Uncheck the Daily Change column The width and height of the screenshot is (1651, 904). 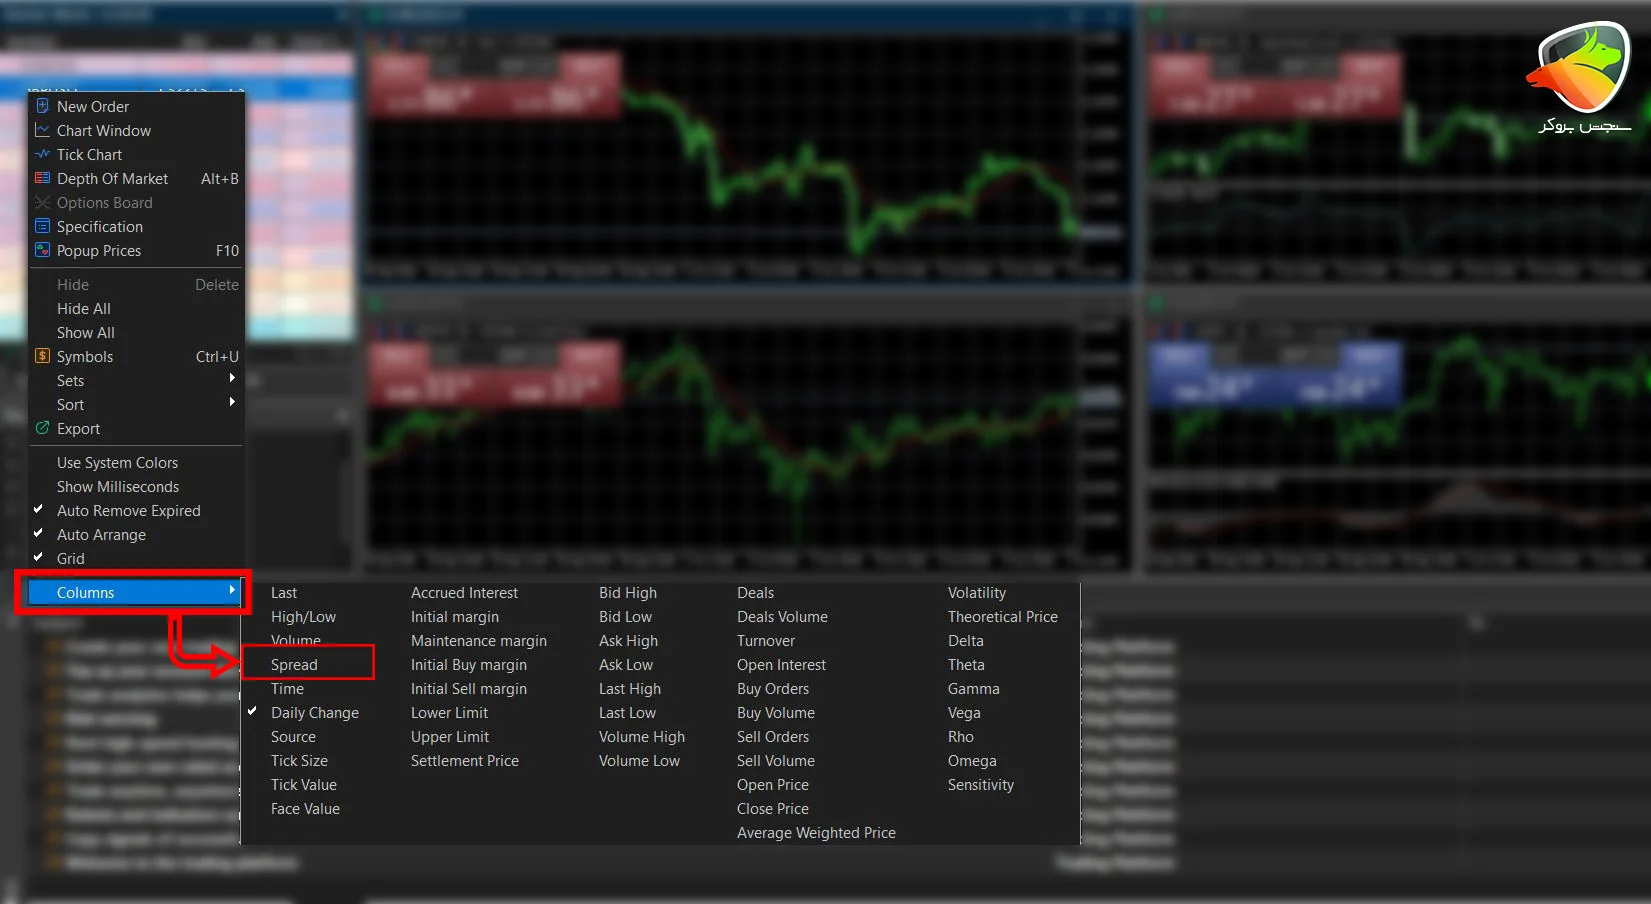(314, 712)
